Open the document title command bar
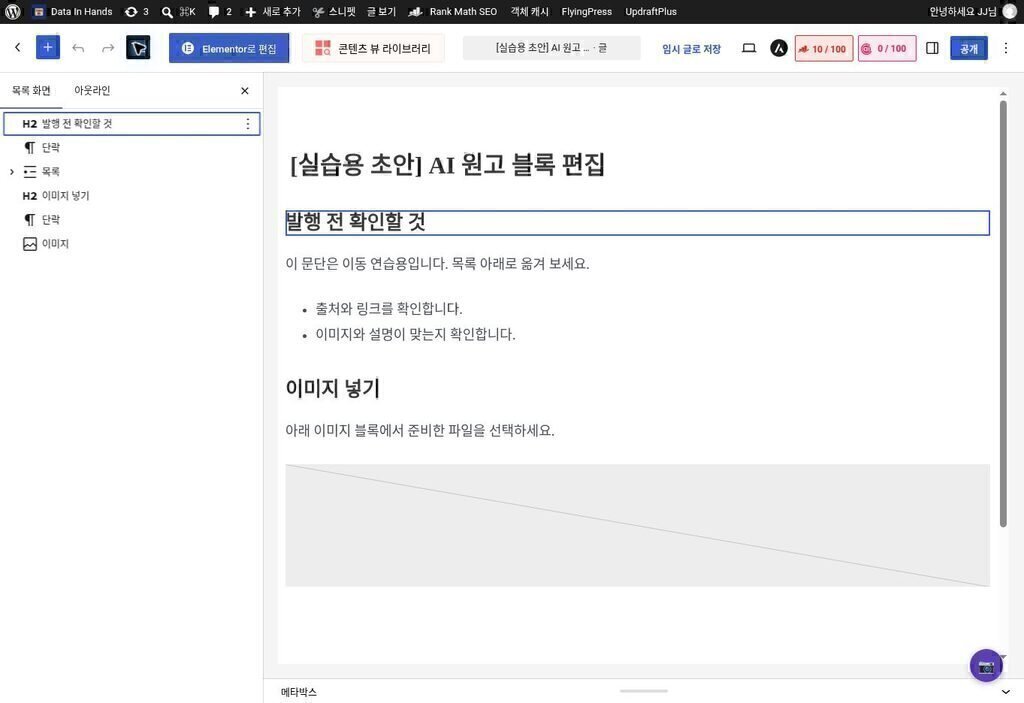1024x703 pixels. (x=551, y=48)
